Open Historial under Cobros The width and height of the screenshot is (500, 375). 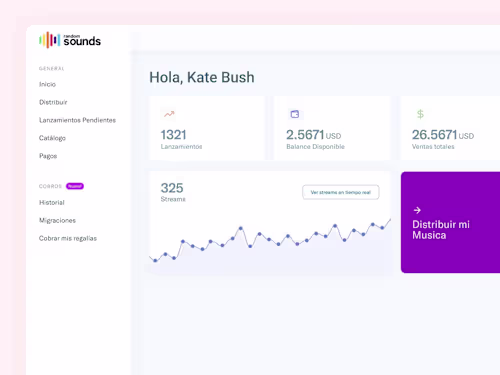52,202
